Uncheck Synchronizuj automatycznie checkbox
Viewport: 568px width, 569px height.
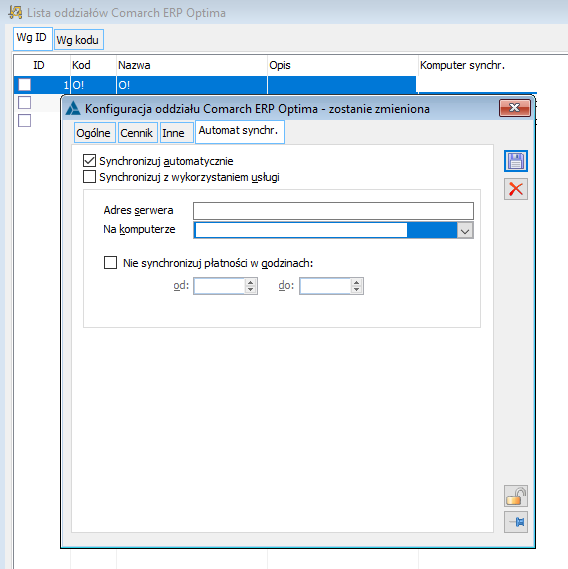click(89, 161)
